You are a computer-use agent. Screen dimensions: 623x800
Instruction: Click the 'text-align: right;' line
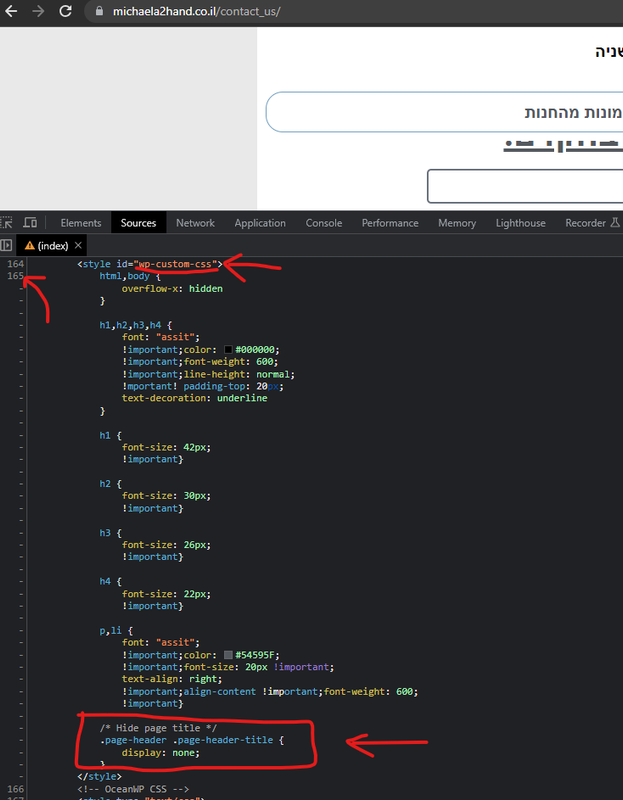pos(172,679)
